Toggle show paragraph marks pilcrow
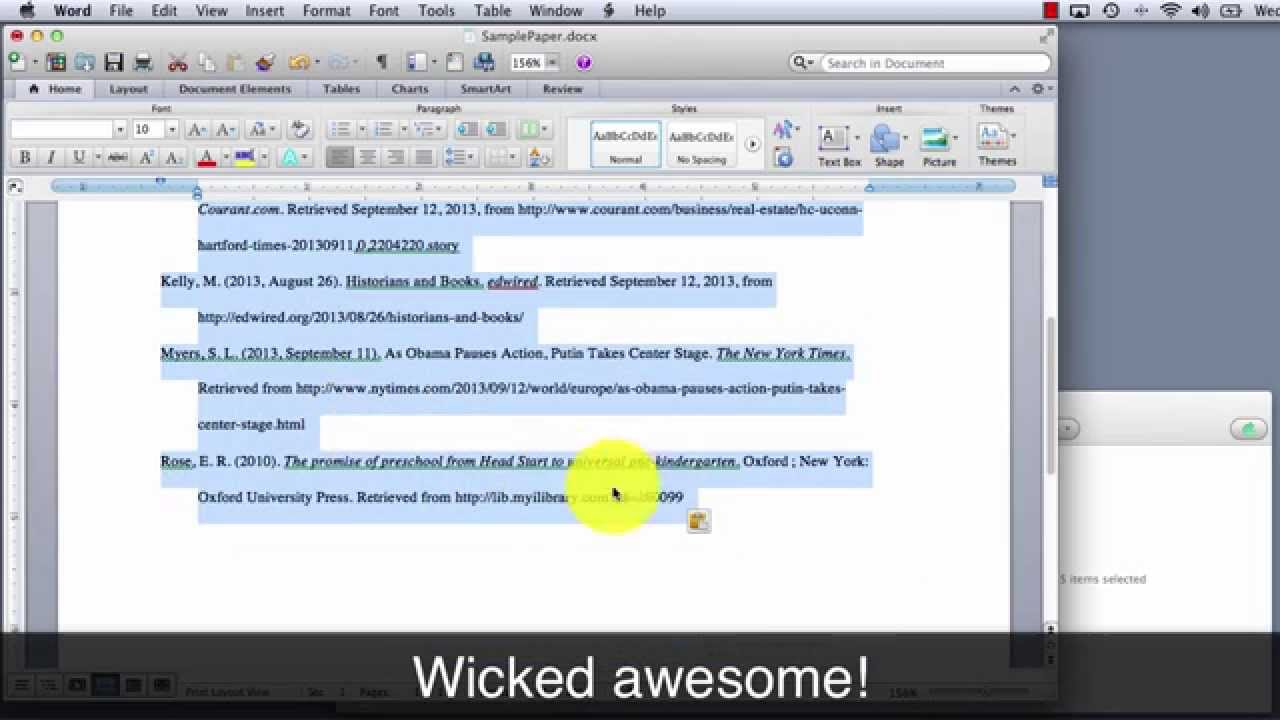1280x720 pixels. coord(381,63)
